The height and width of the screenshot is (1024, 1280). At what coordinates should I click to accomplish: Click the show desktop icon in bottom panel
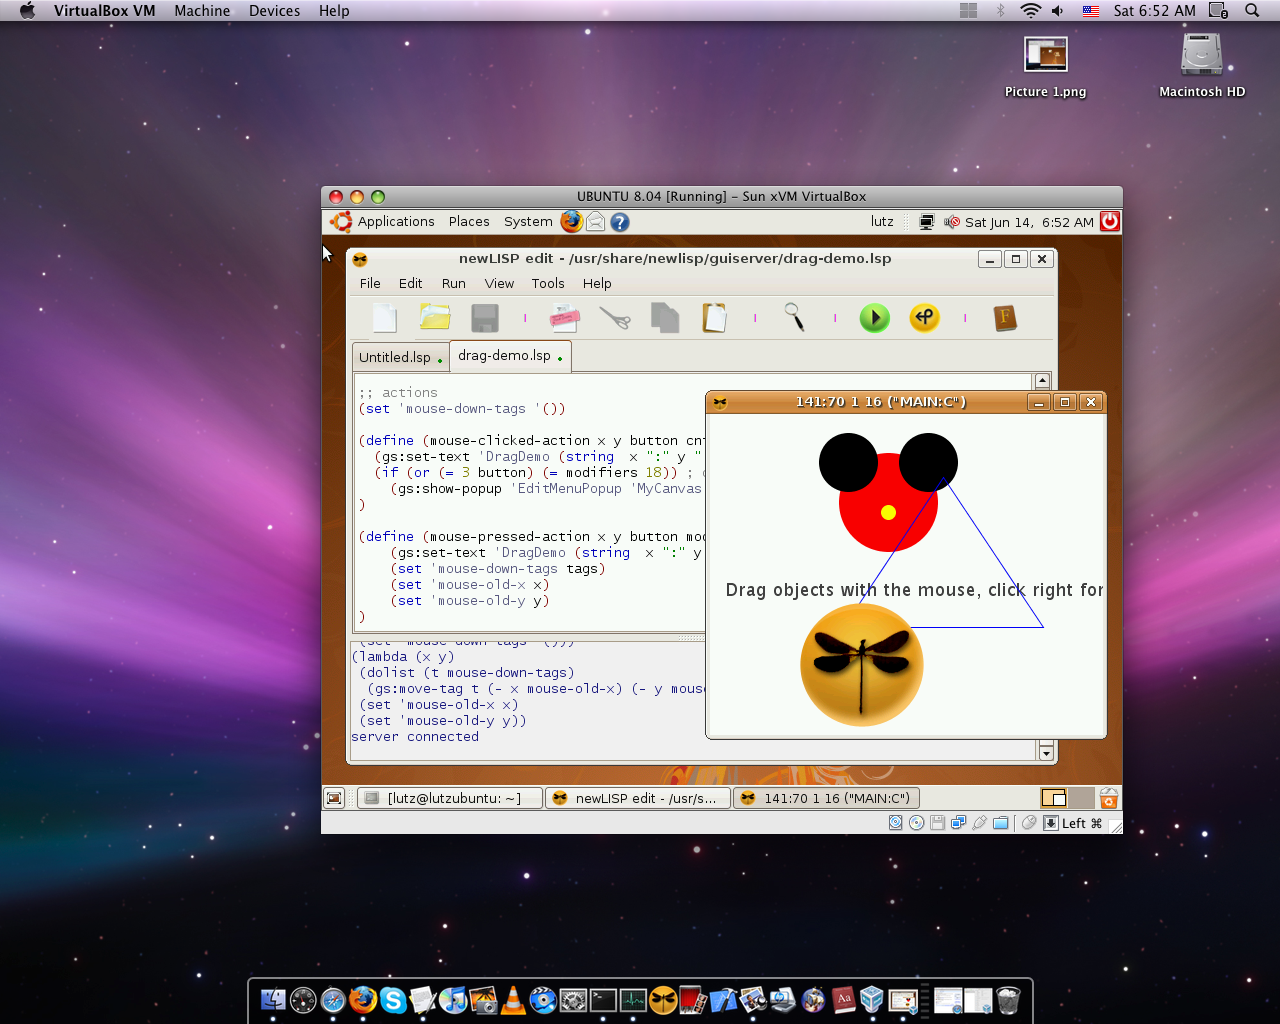coord(335,798)
